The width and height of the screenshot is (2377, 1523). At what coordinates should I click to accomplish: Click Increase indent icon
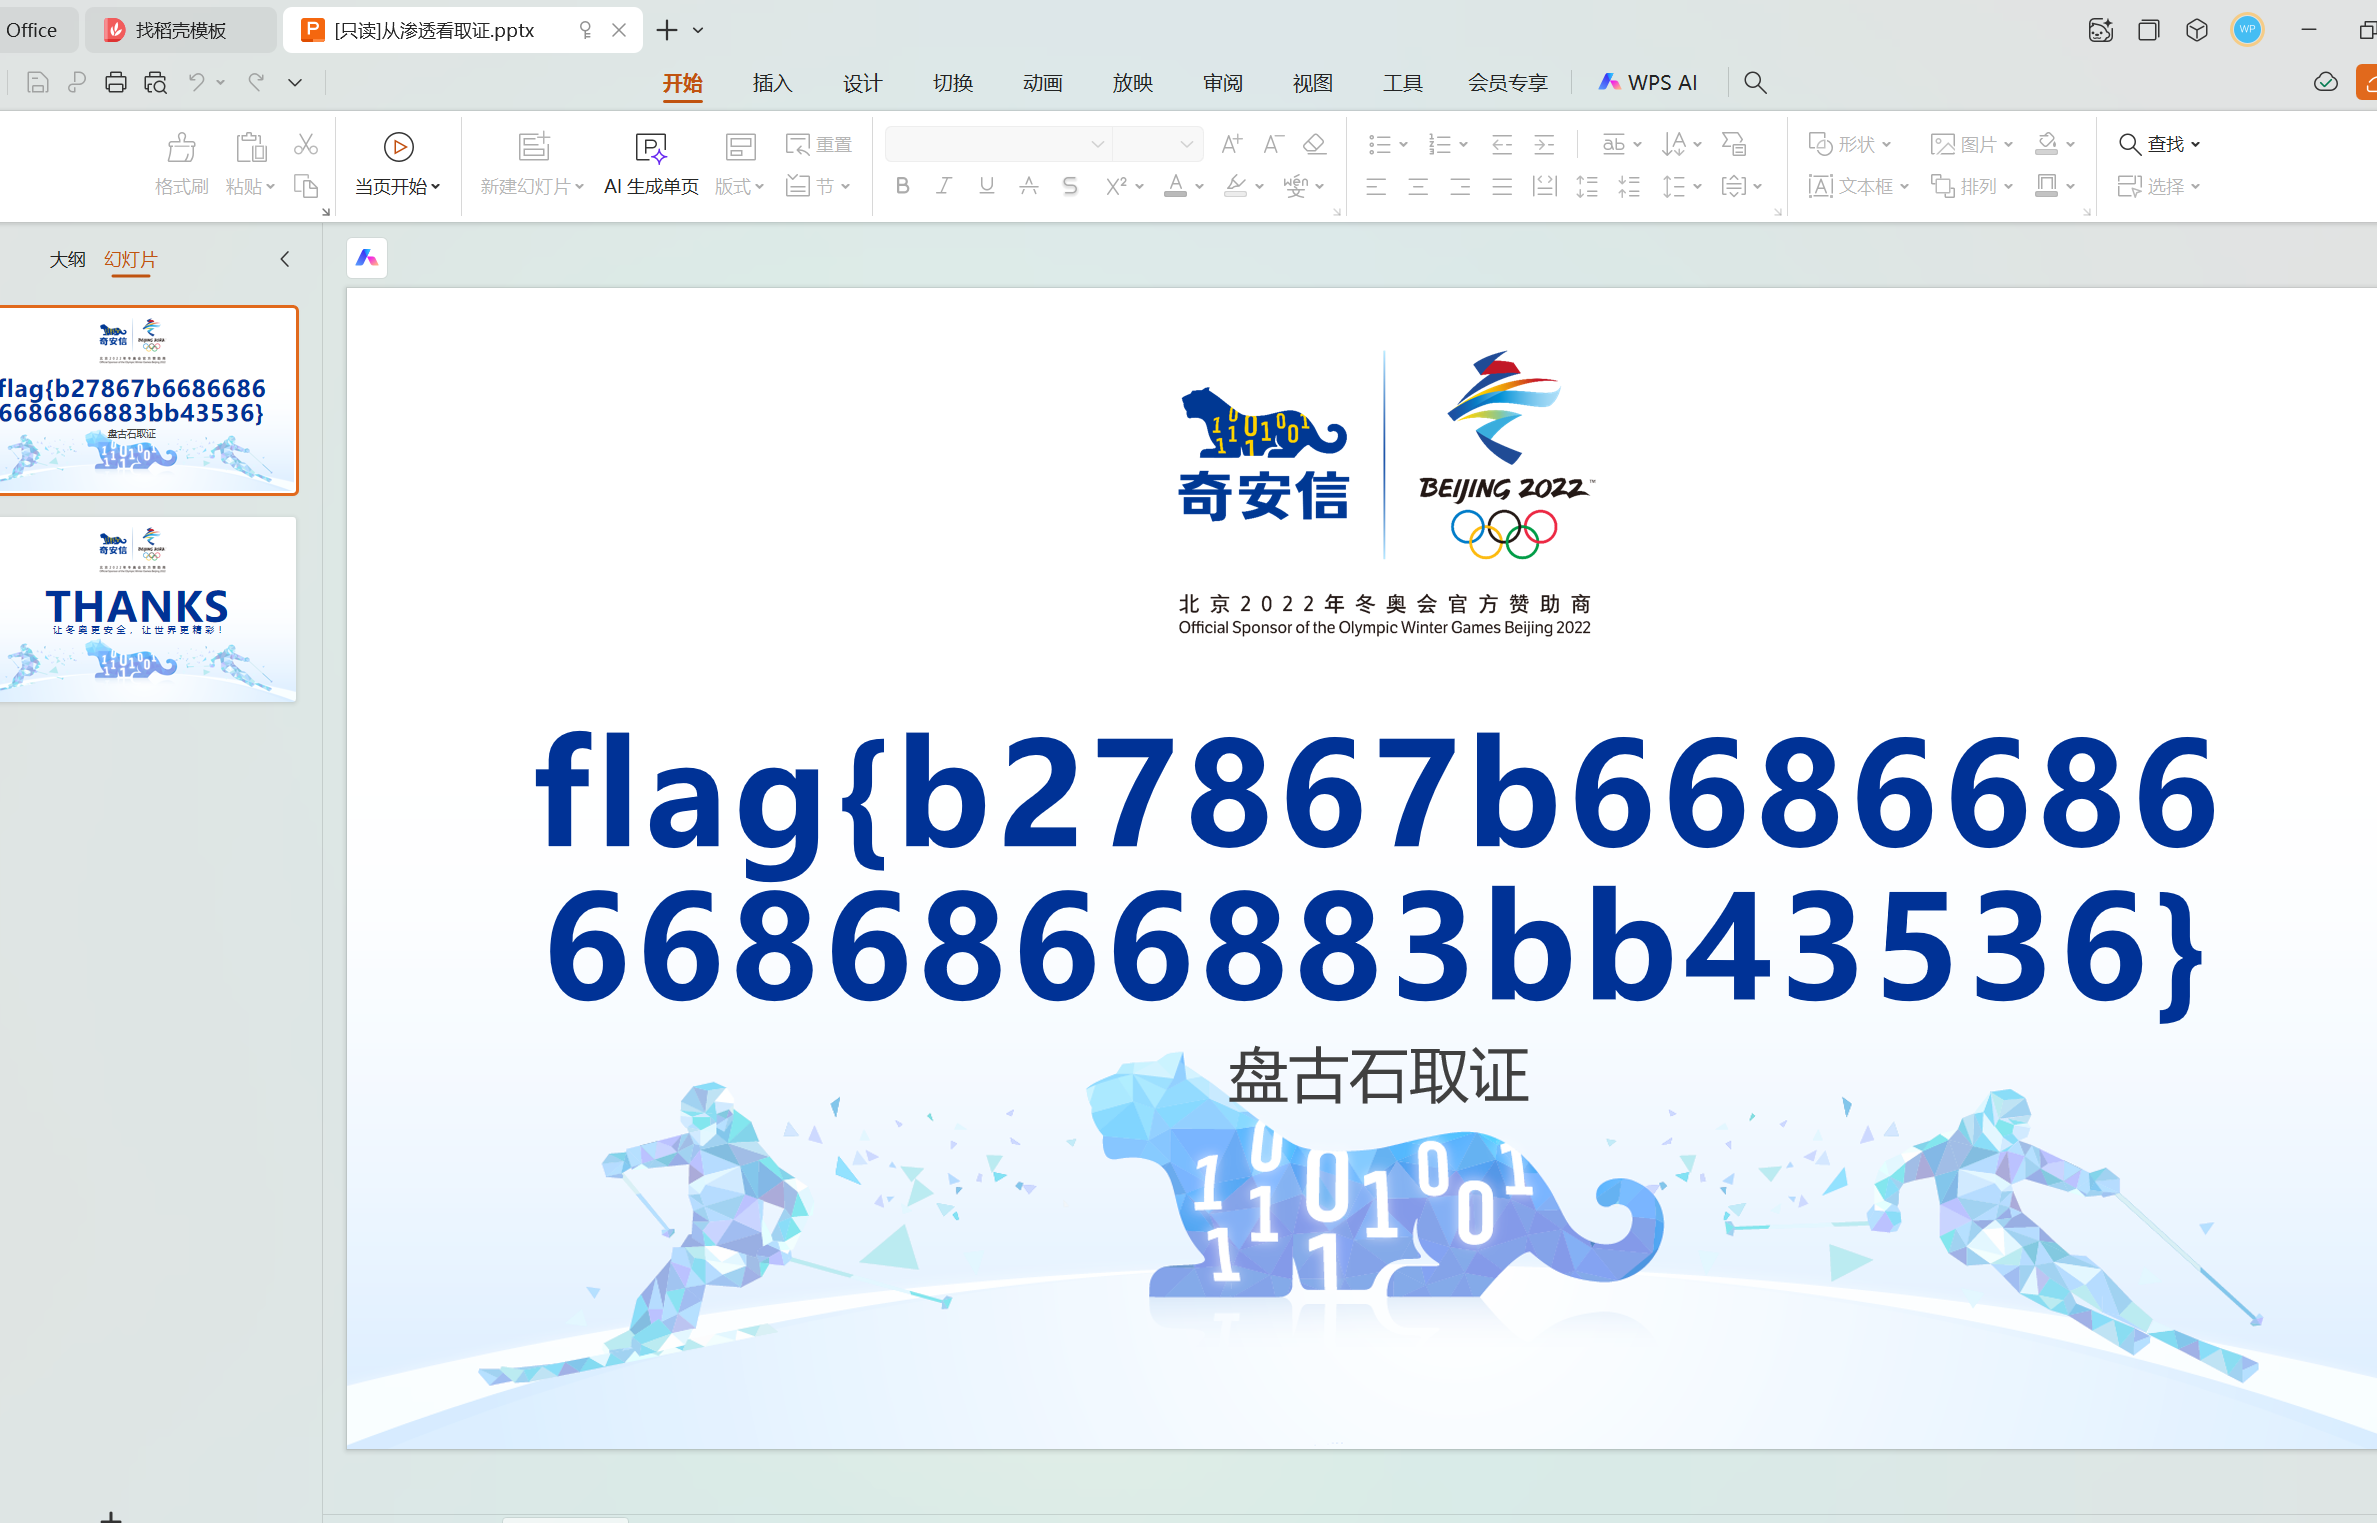(x=1544, y=145)
